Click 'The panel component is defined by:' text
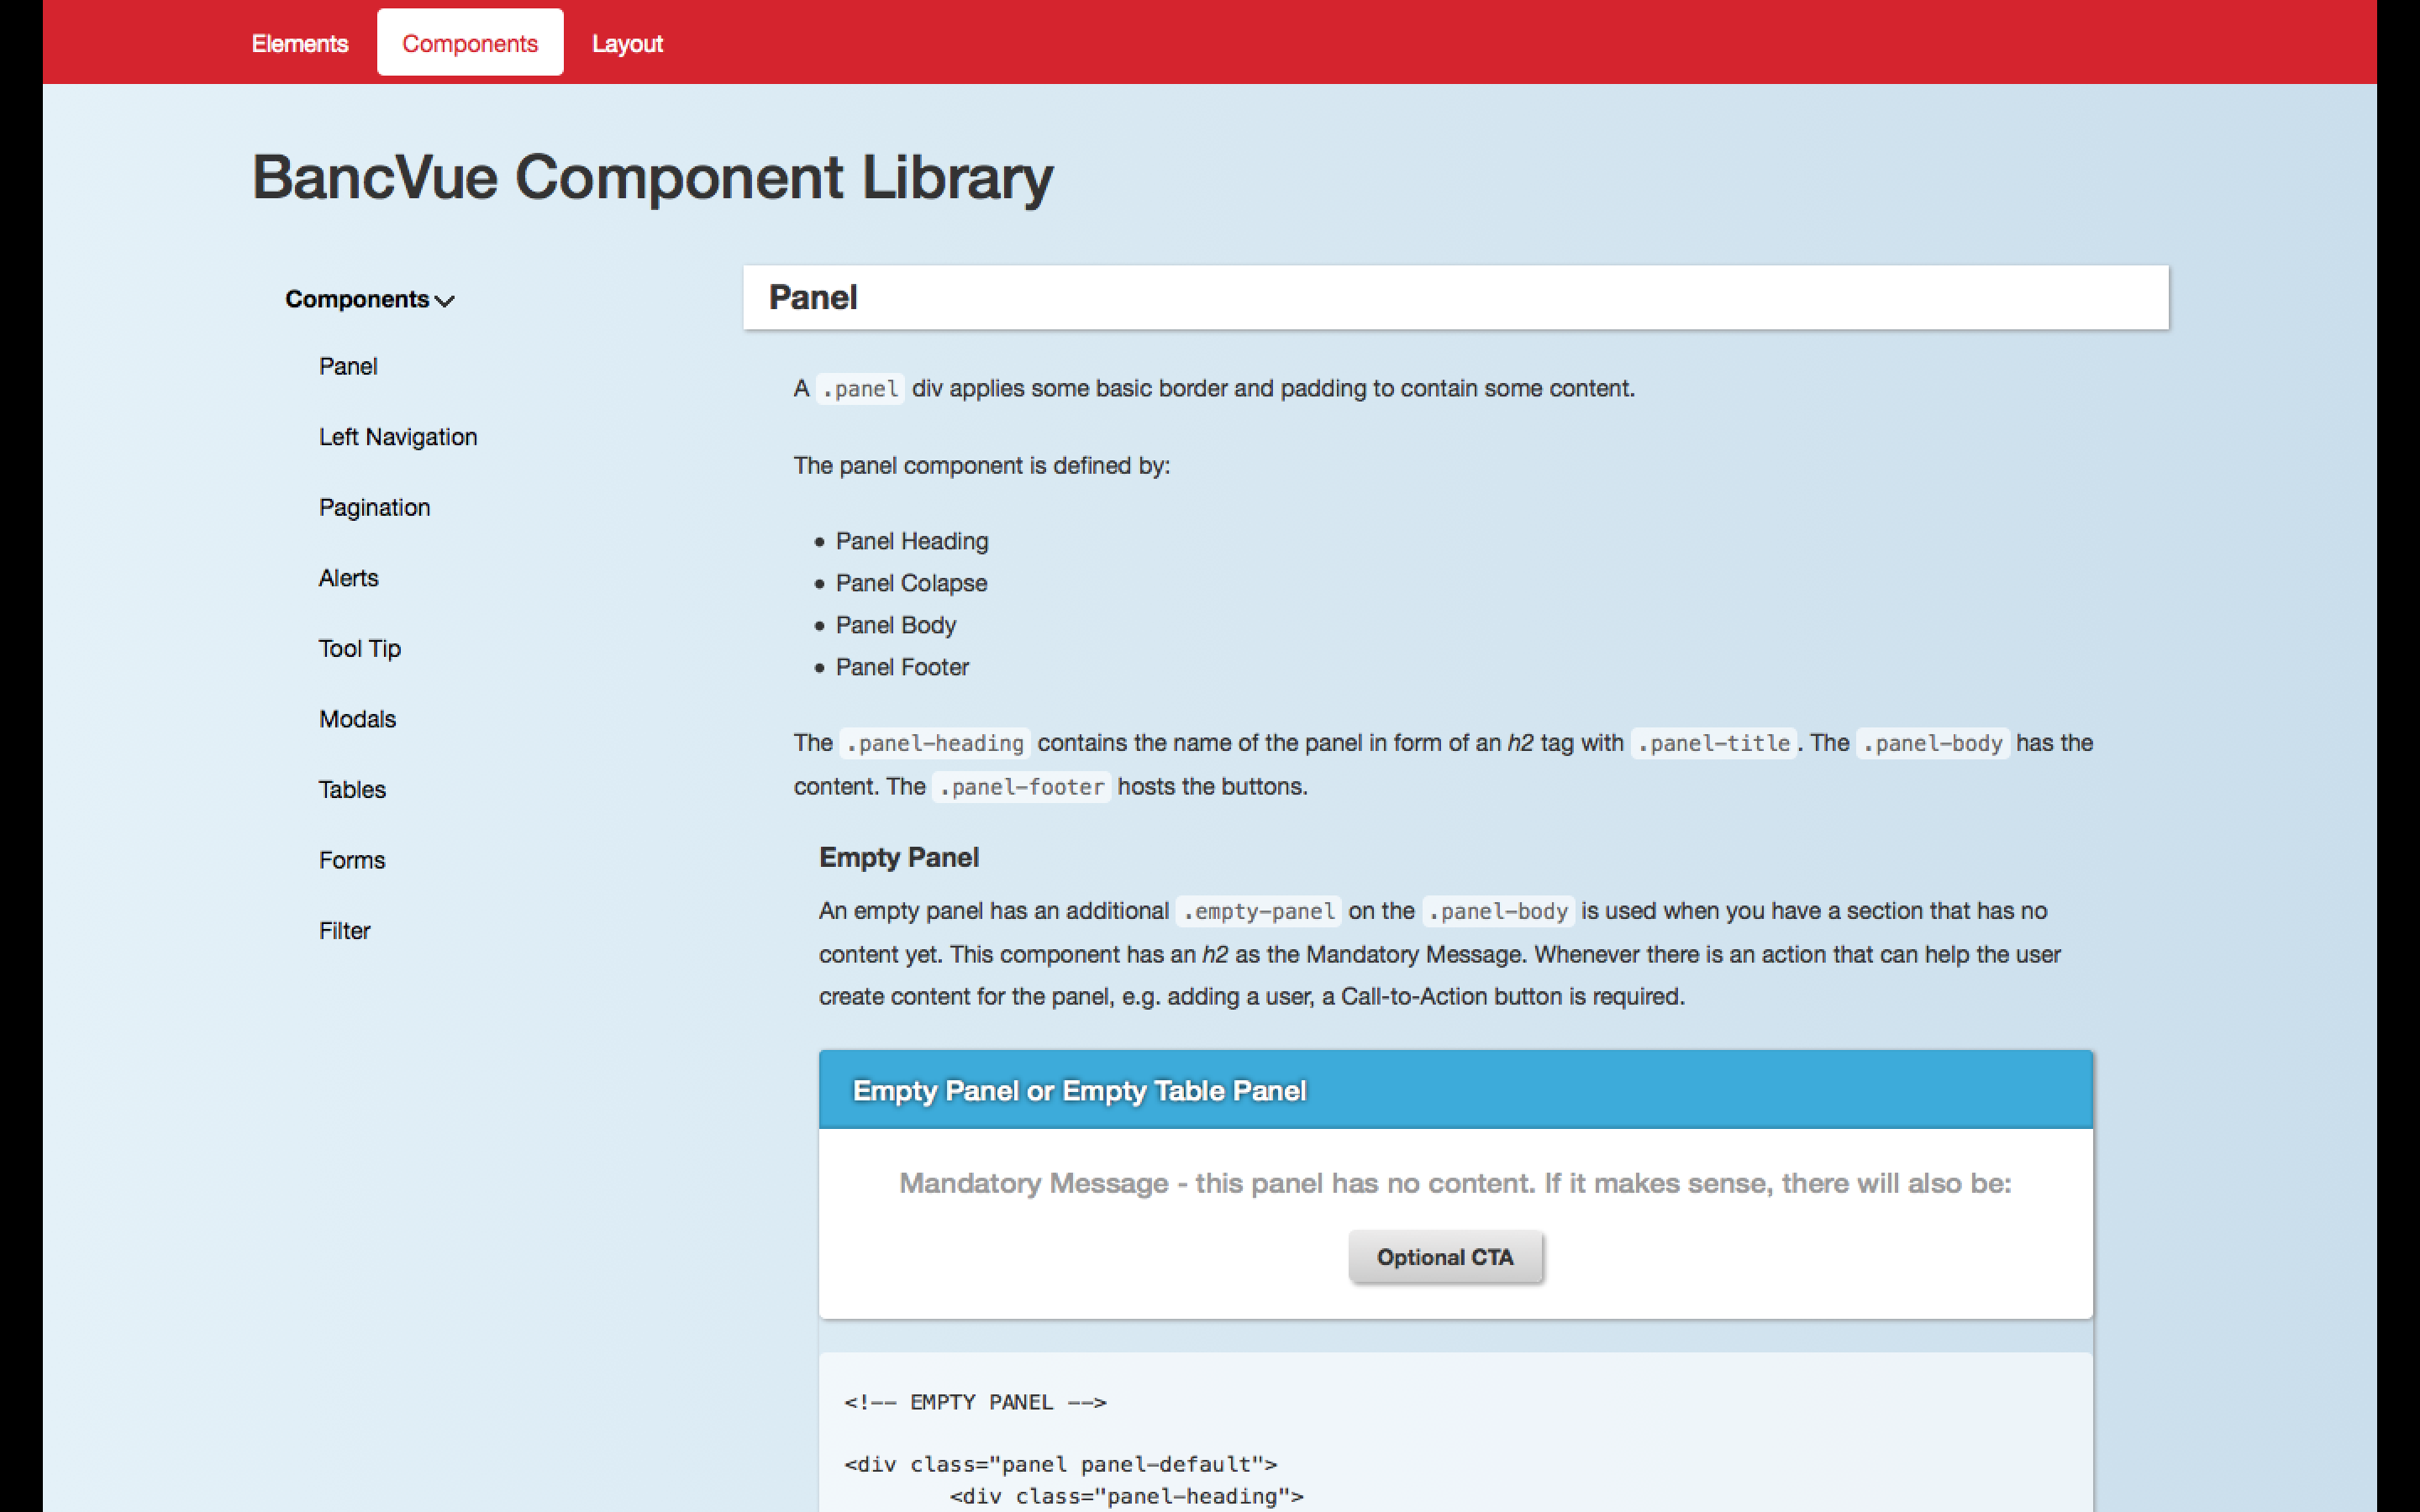The width and height of the screenshot is (2420, 1512). [x=981, y=465]
